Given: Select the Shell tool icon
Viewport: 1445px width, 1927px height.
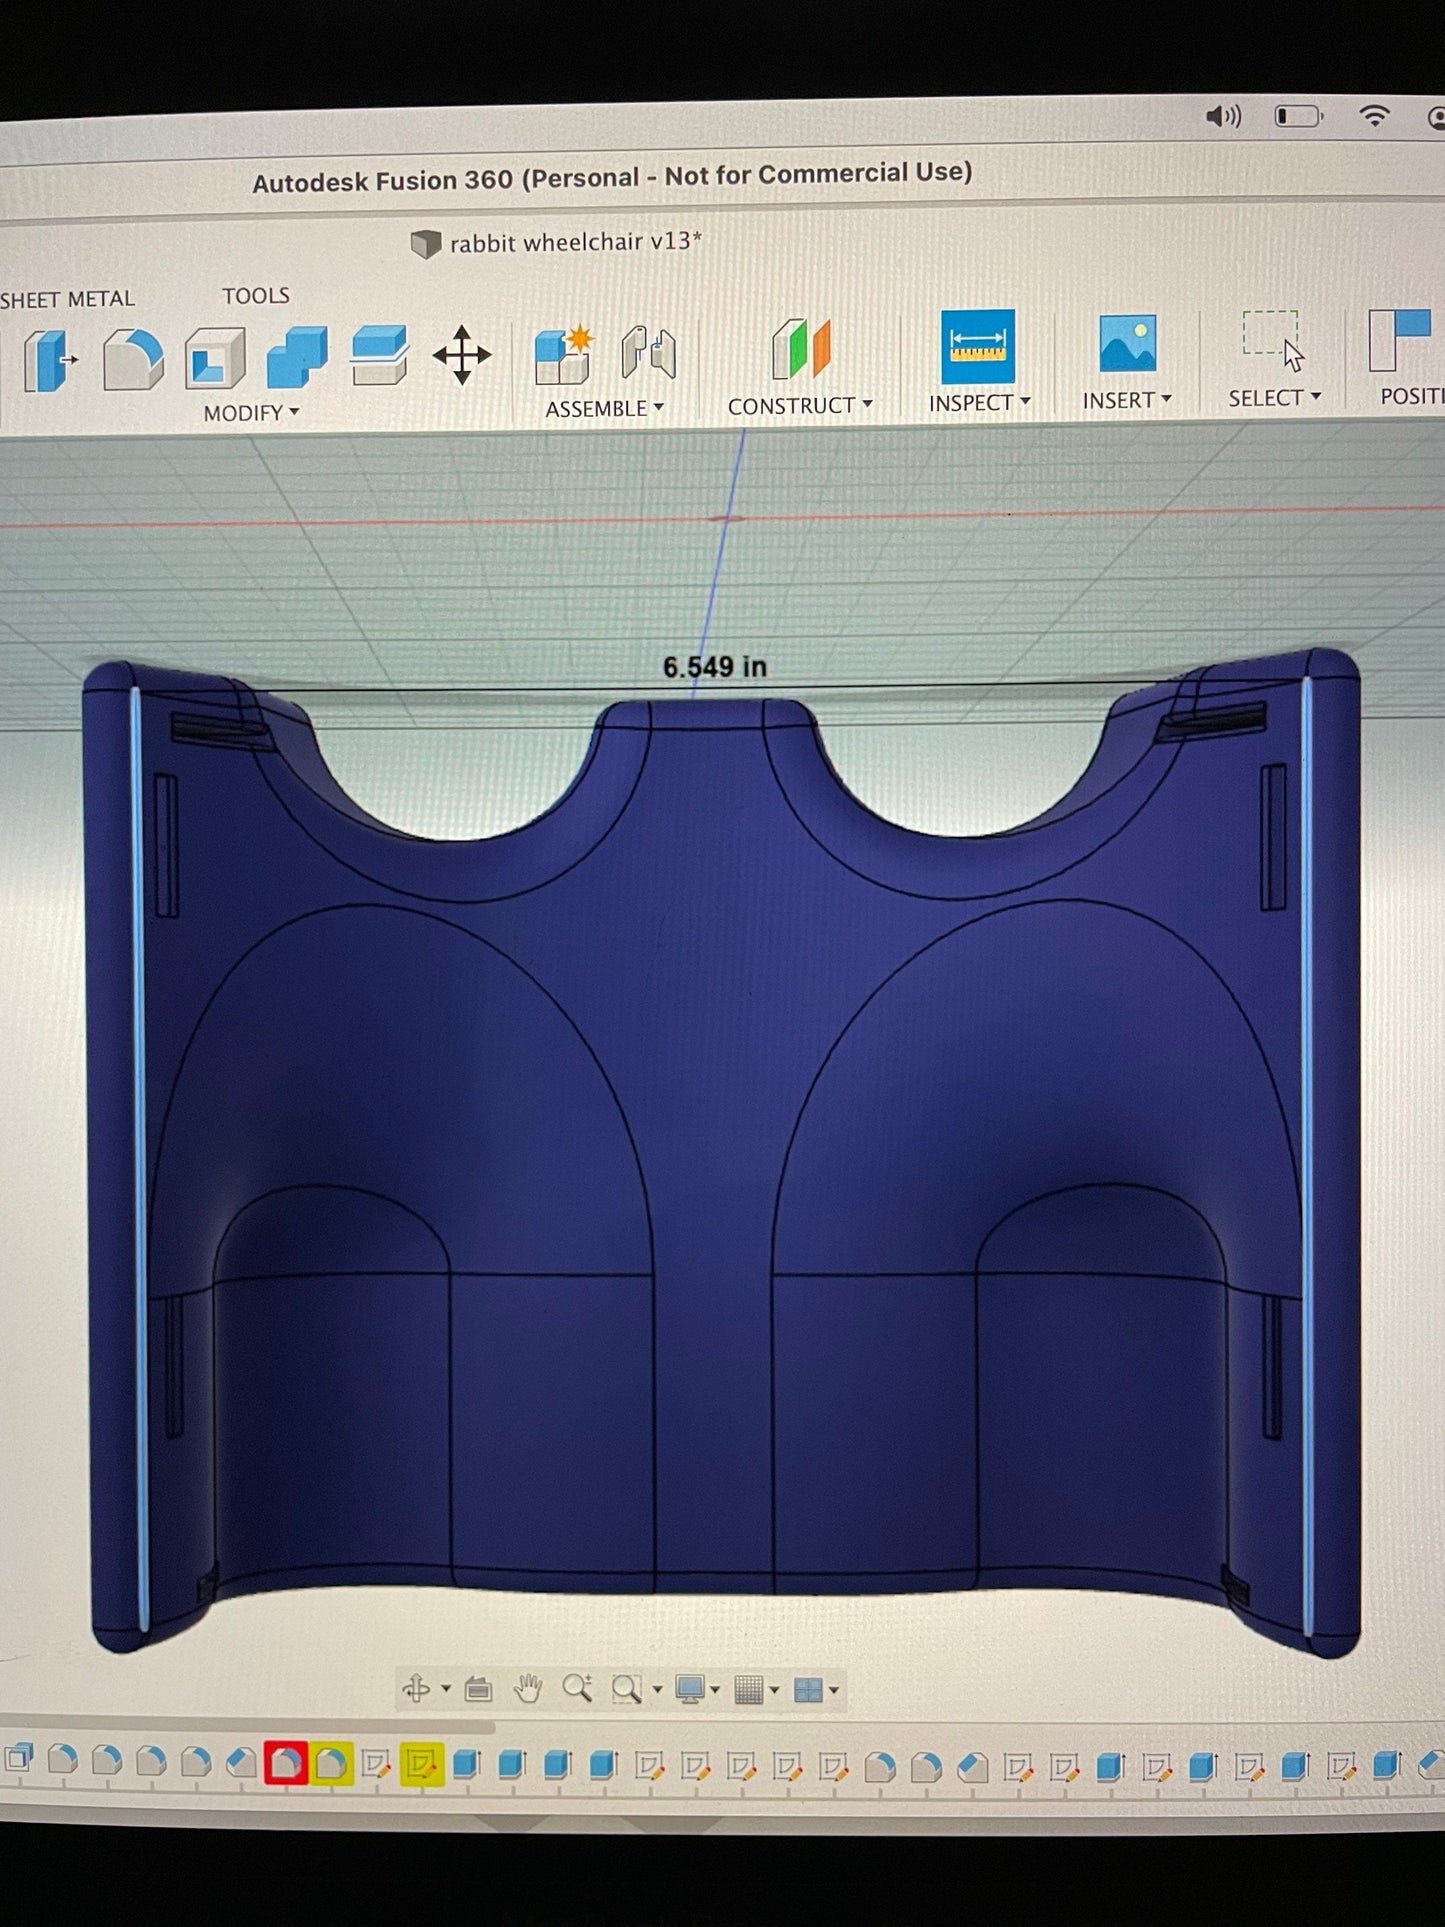Looking at the screenshot, I should coord(215,358).
